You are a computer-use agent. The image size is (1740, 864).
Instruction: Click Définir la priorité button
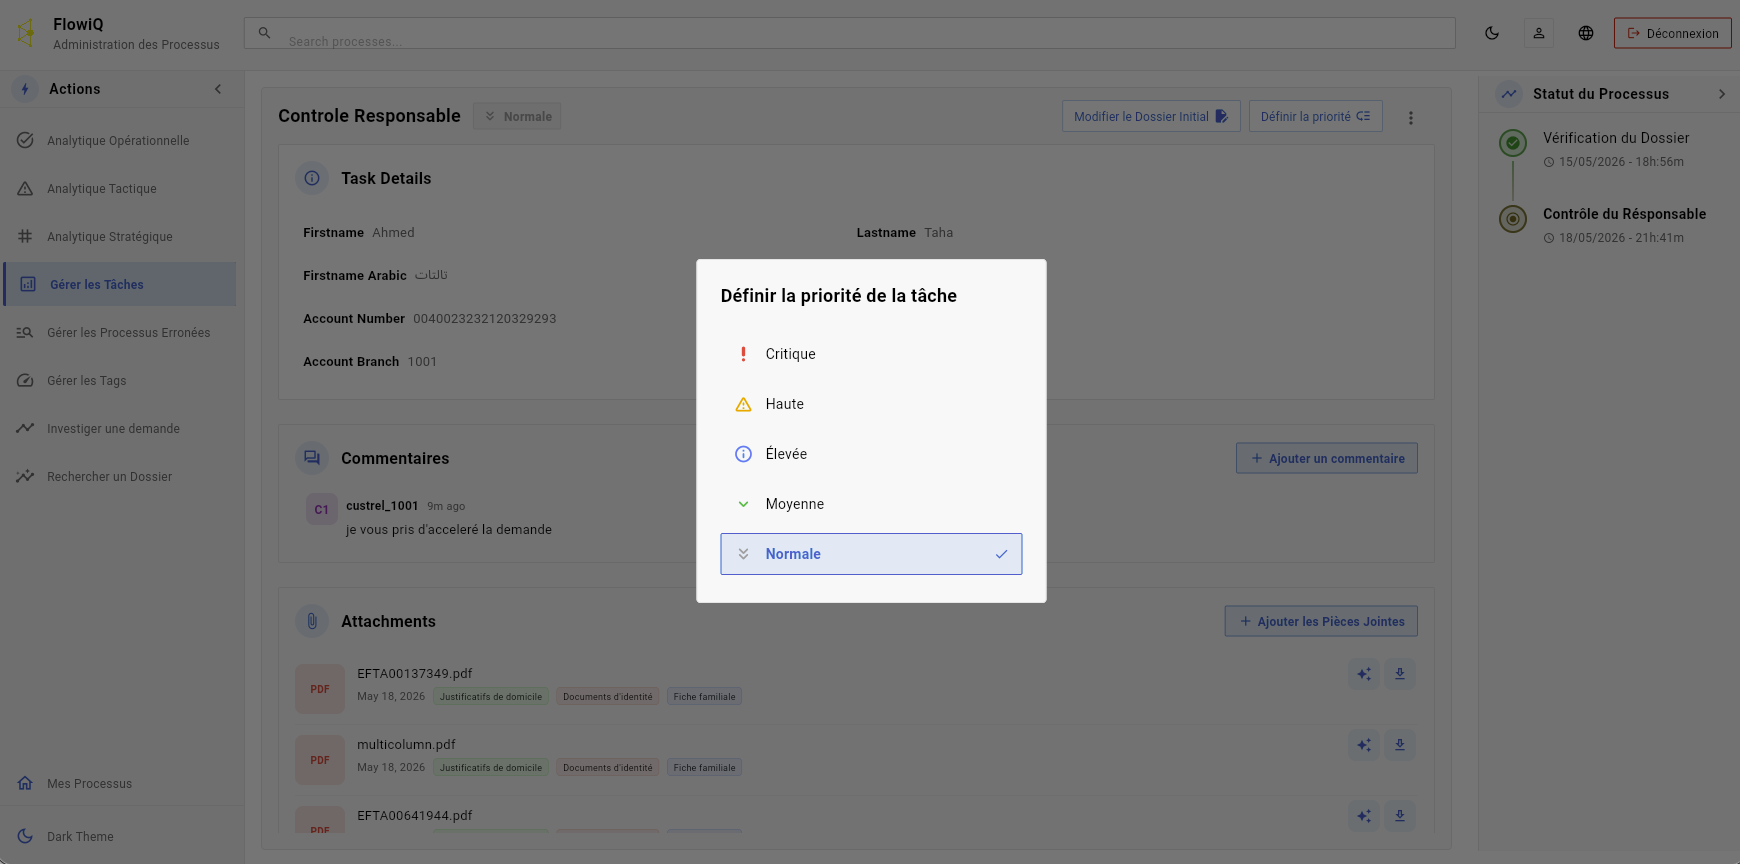(x=1316, y=117)
